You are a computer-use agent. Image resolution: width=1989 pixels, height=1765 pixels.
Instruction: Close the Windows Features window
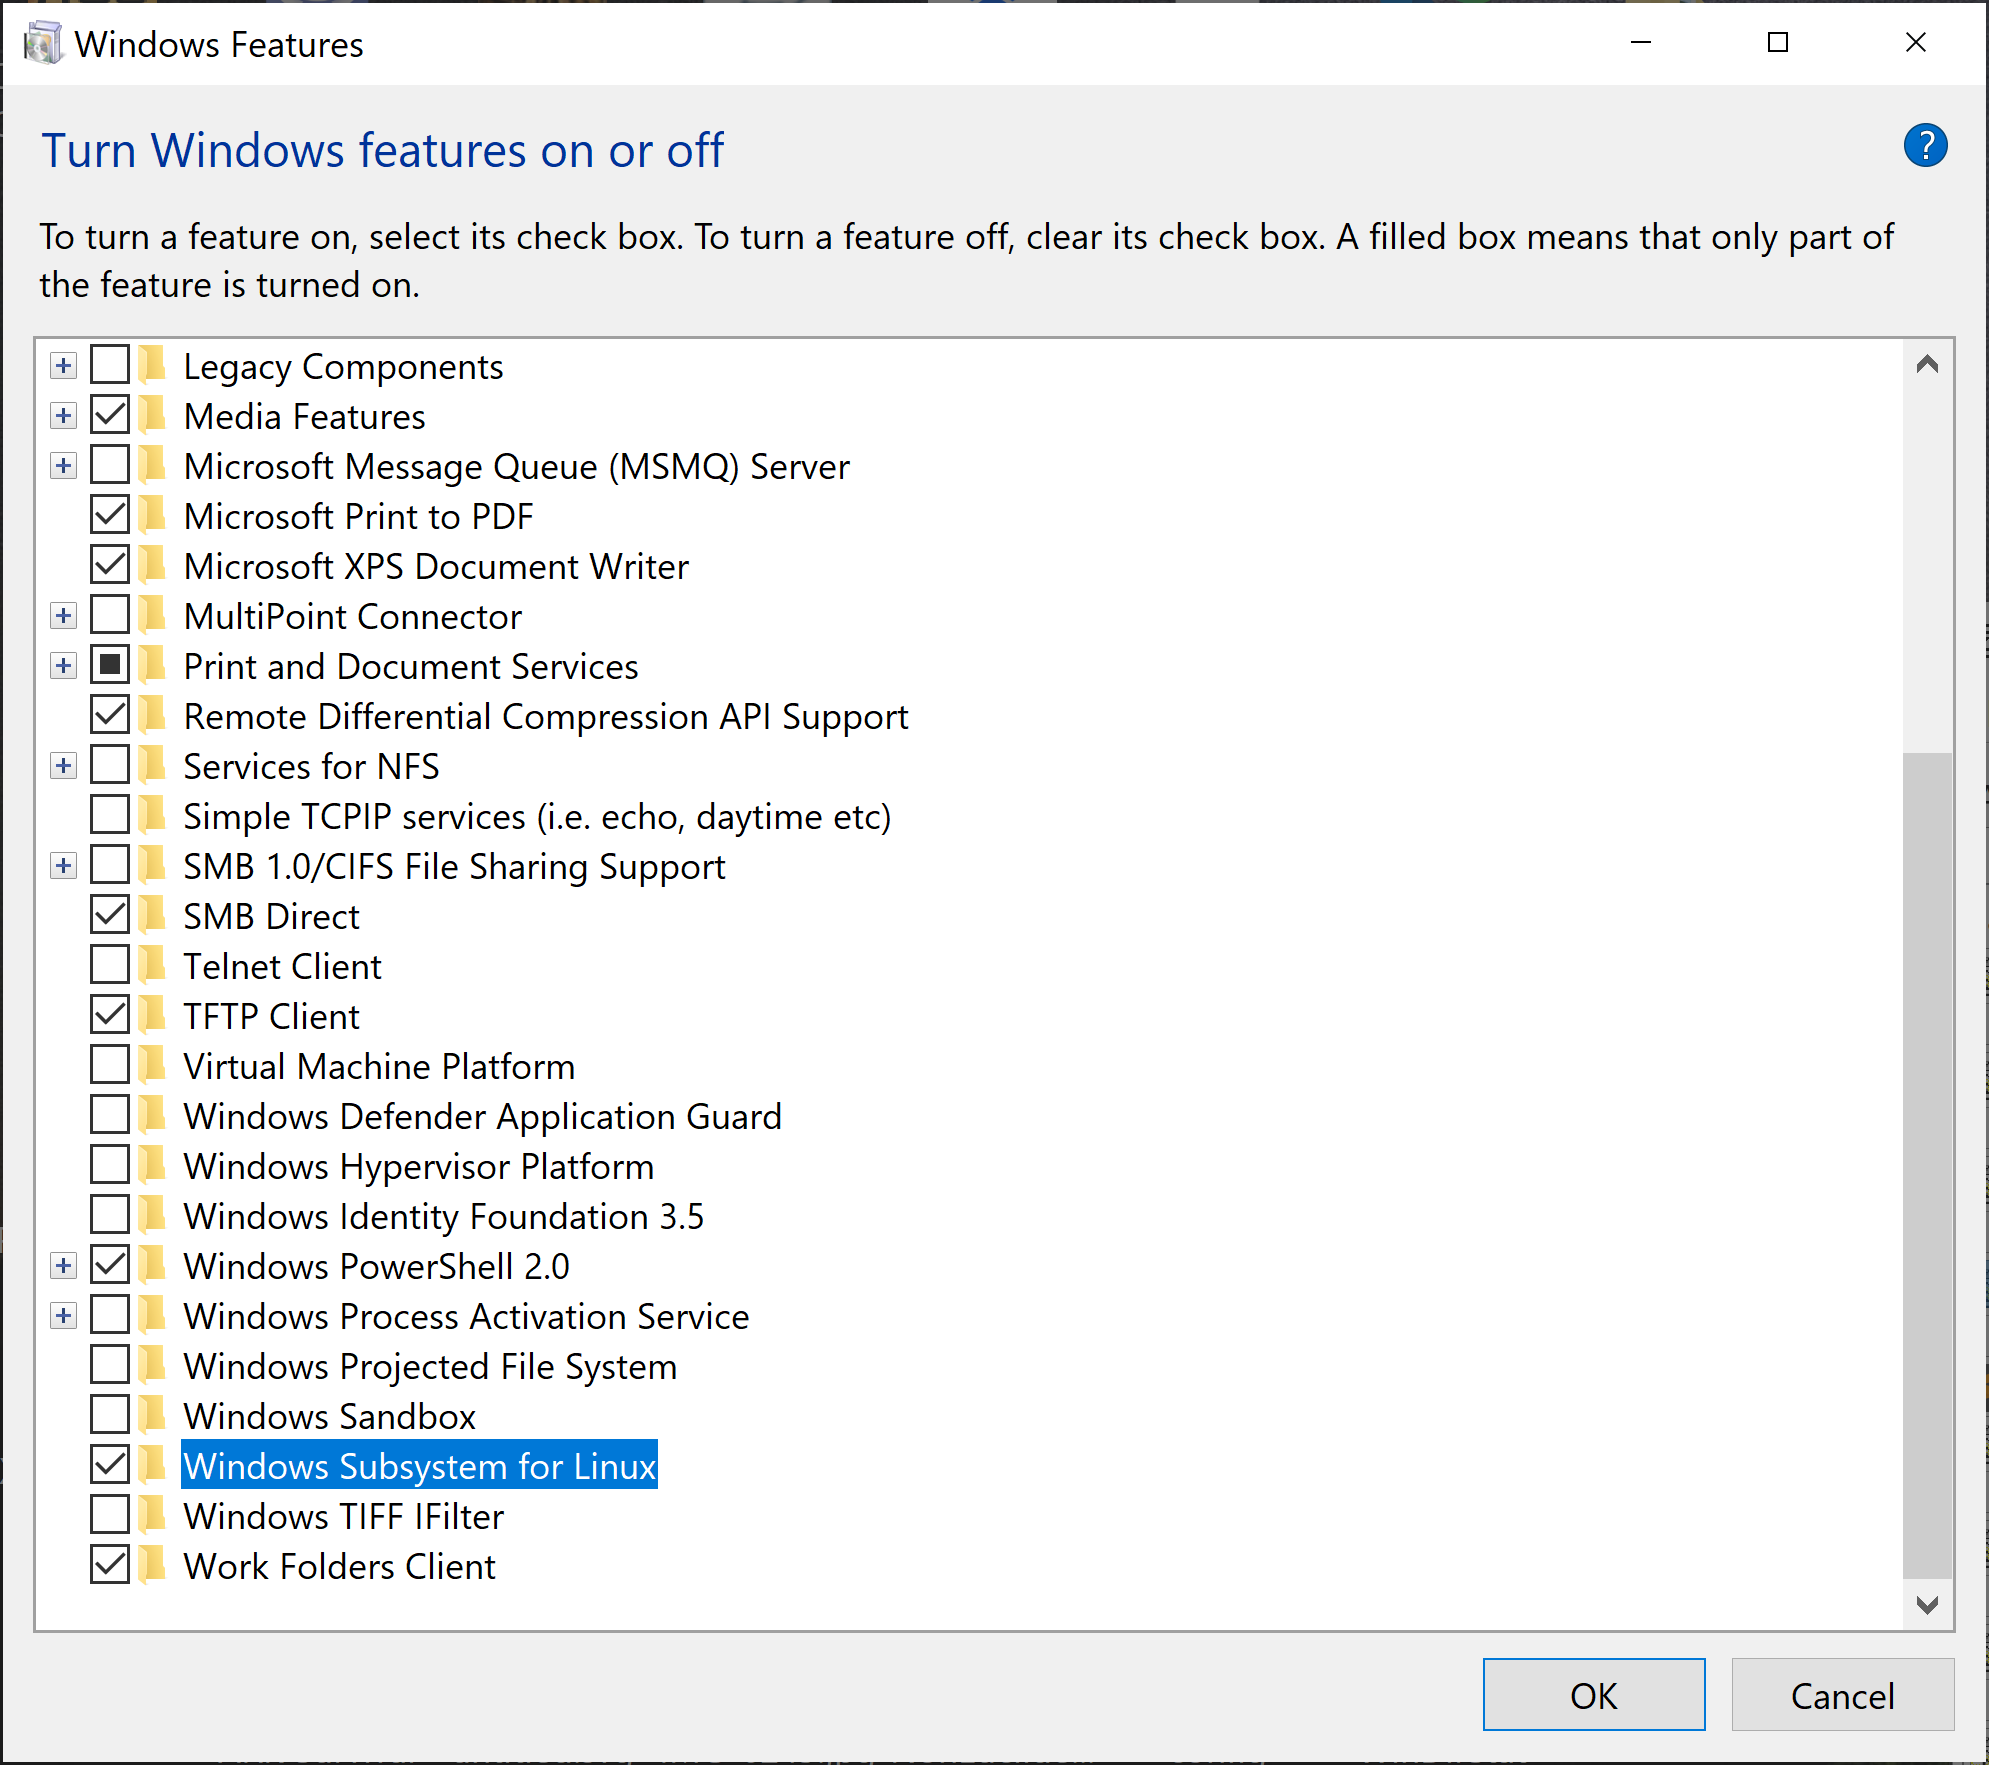coord(1916,42)
